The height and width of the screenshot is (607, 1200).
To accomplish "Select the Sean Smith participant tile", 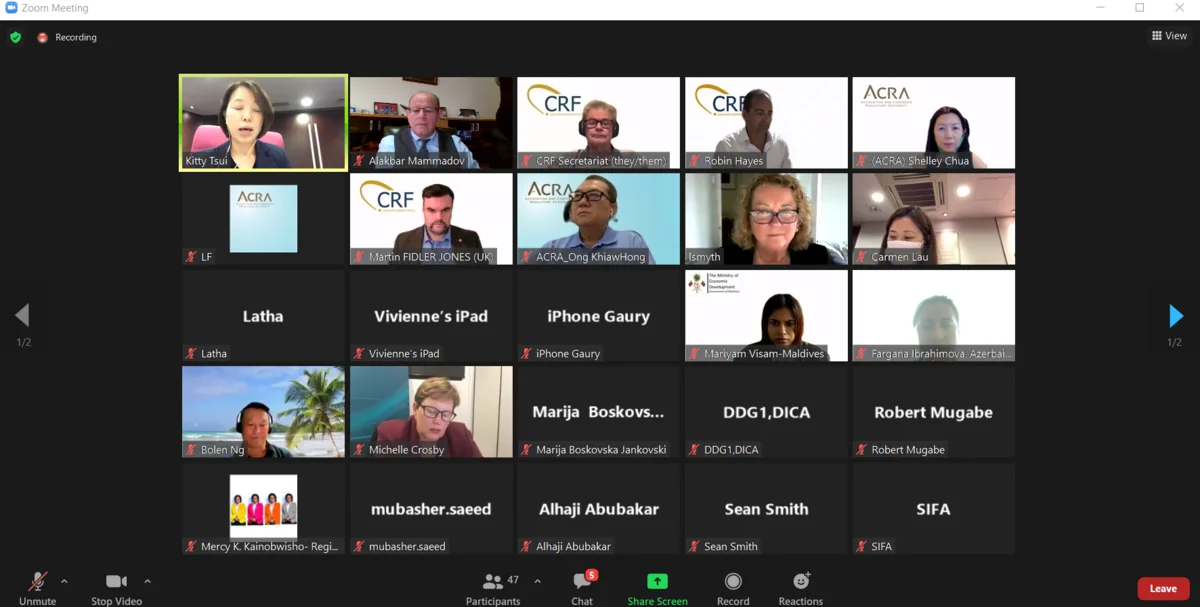I will (766, 509).
